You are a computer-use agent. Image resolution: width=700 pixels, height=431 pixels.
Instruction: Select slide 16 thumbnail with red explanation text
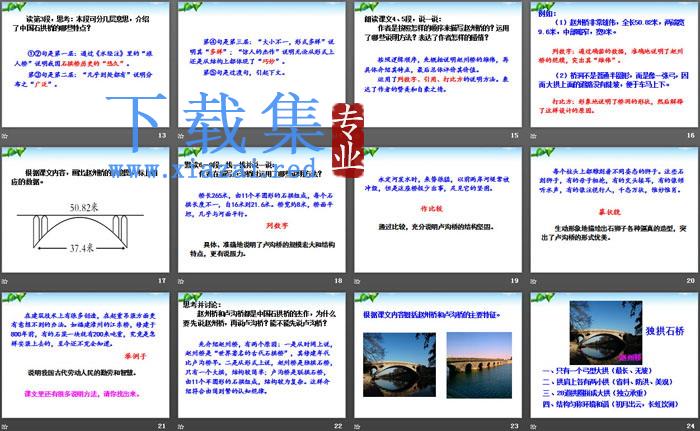(x=614, y=65)
